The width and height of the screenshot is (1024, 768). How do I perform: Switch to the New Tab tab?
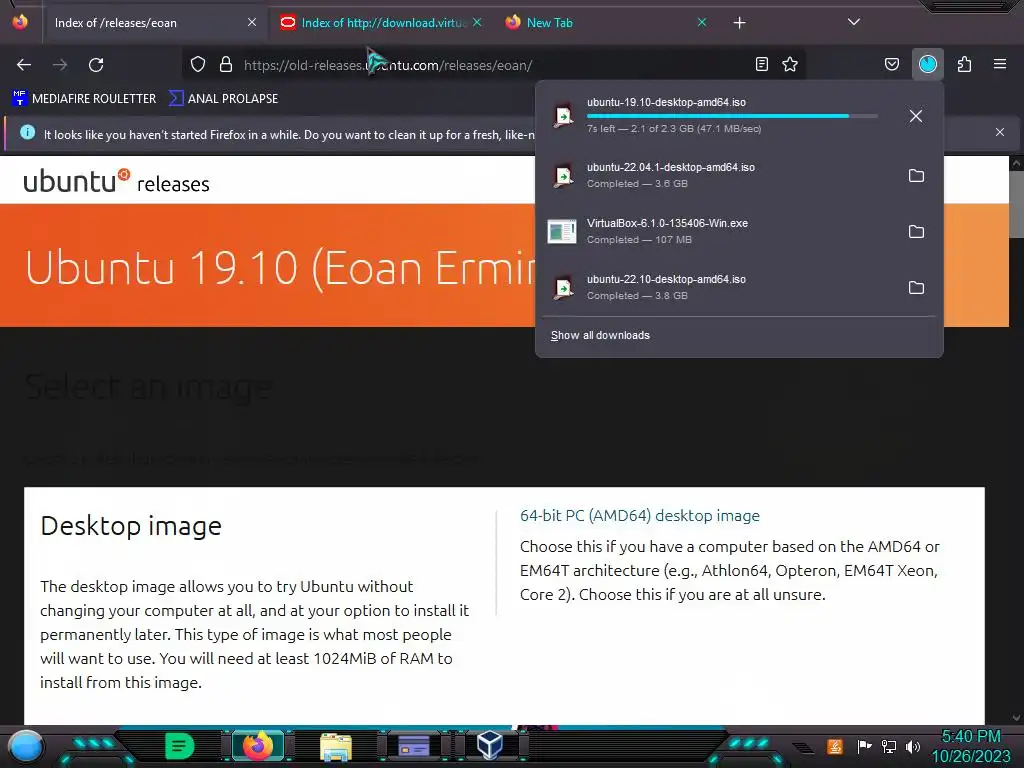(x=604, y=23)
